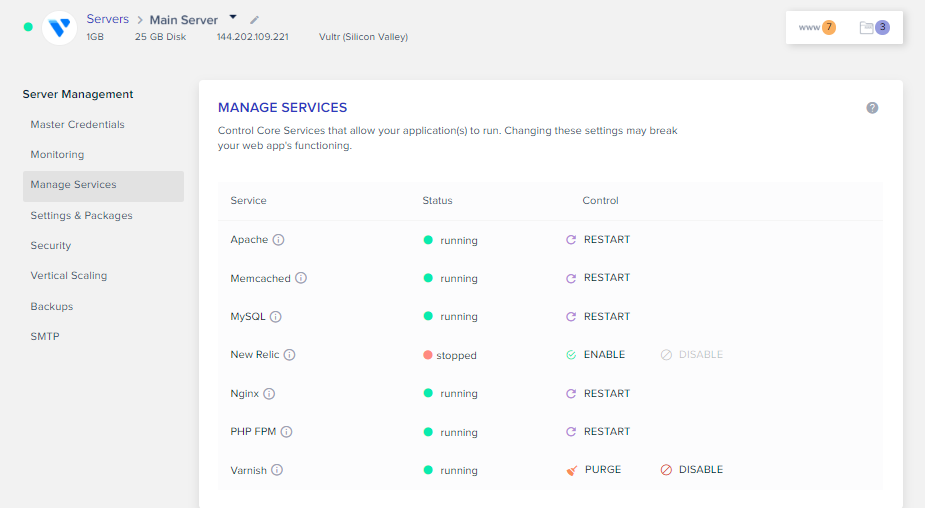Expand the Main Server dropdown arrow

[233, 17]
